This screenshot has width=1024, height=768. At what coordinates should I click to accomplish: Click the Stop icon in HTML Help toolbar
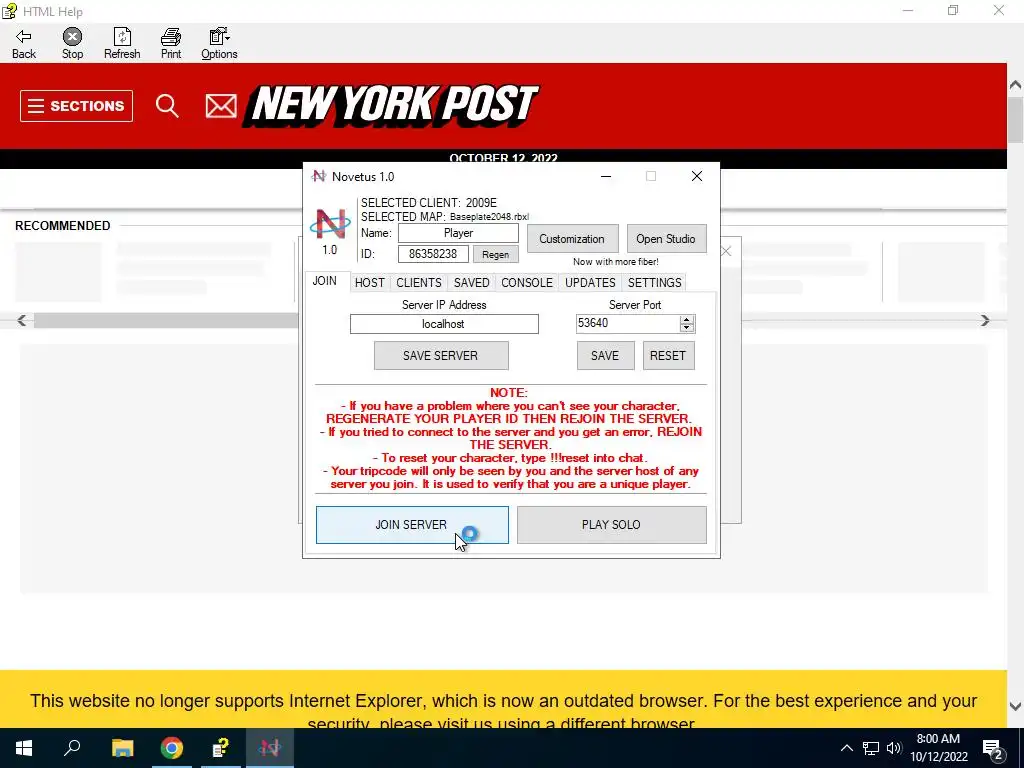pos(72,43)
